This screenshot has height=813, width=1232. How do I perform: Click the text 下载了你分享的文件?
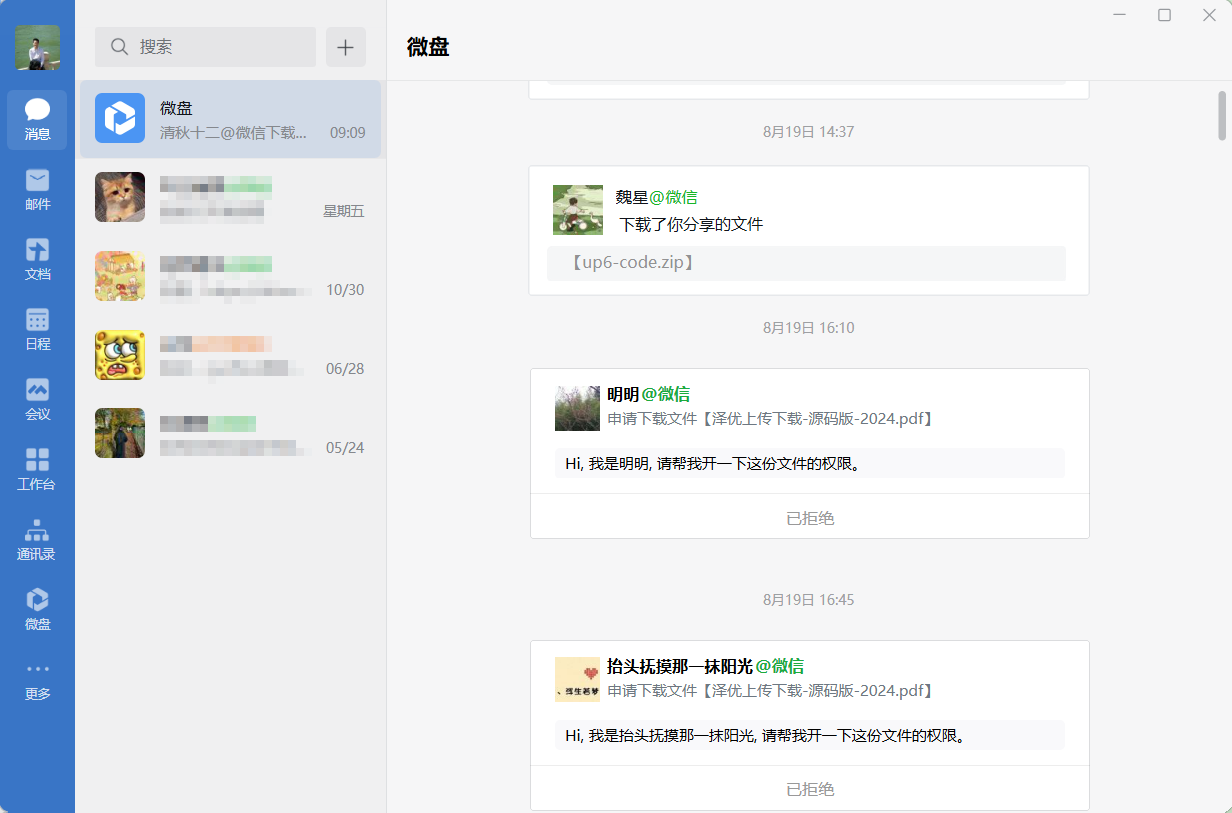click(691, 224)
